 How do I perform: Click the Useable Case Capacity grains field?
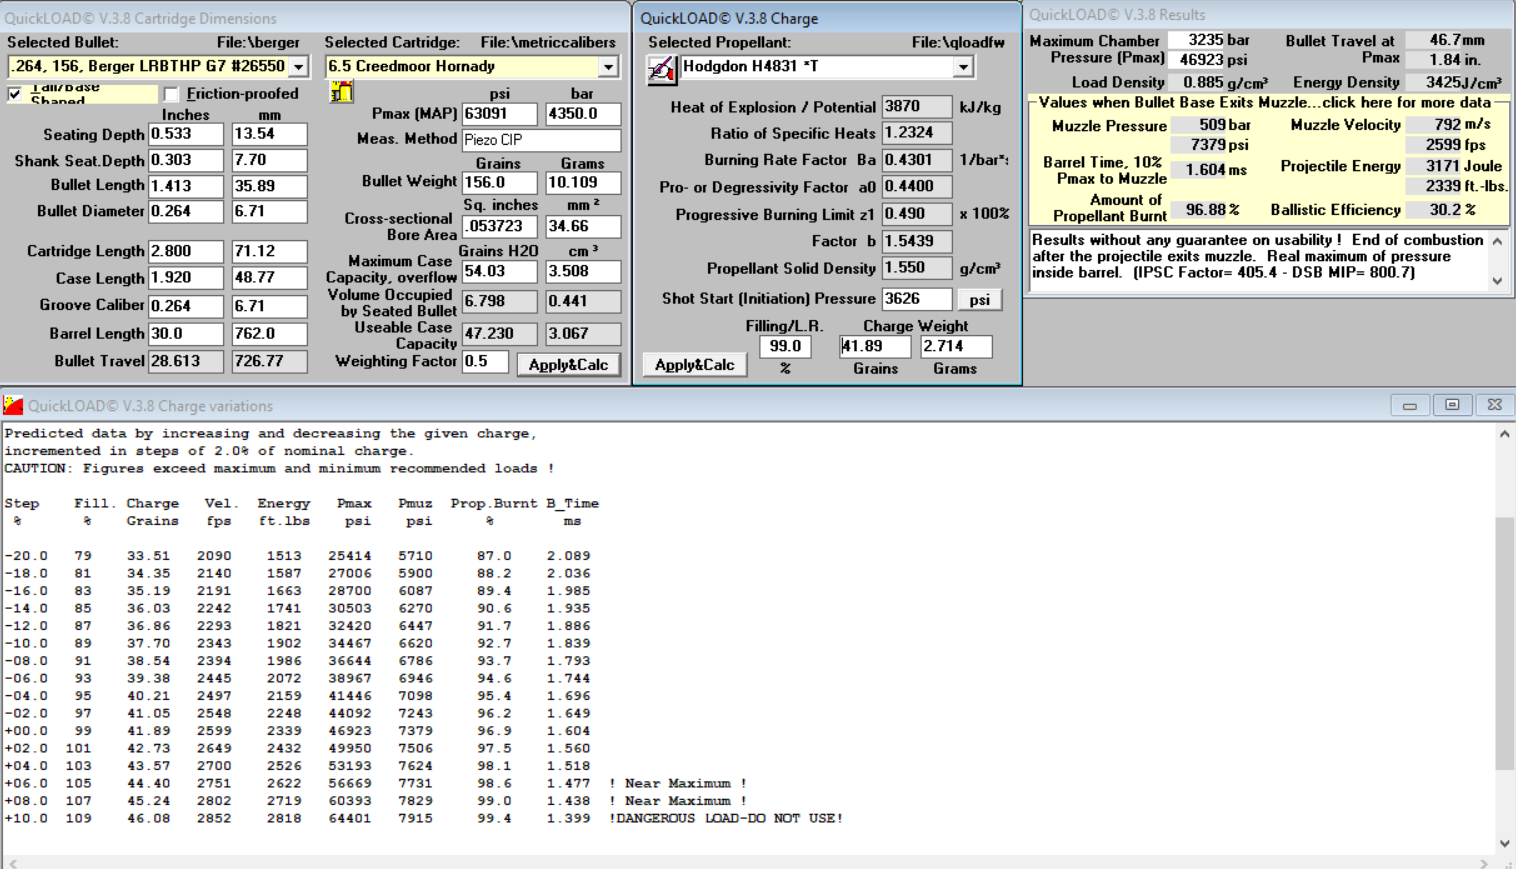pyautogui.click(x=499, y=334)
